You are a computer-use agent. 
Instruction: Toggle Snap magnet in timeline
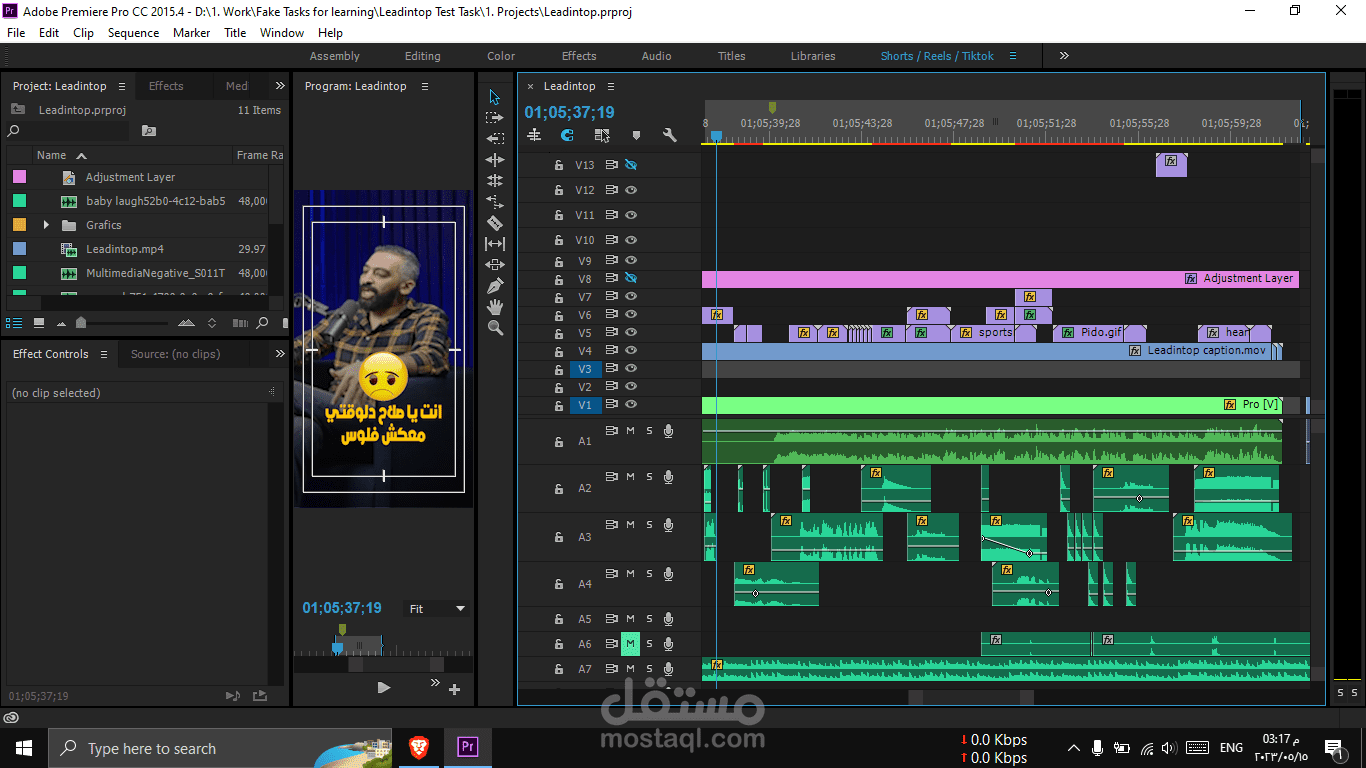tap(567, 135)
